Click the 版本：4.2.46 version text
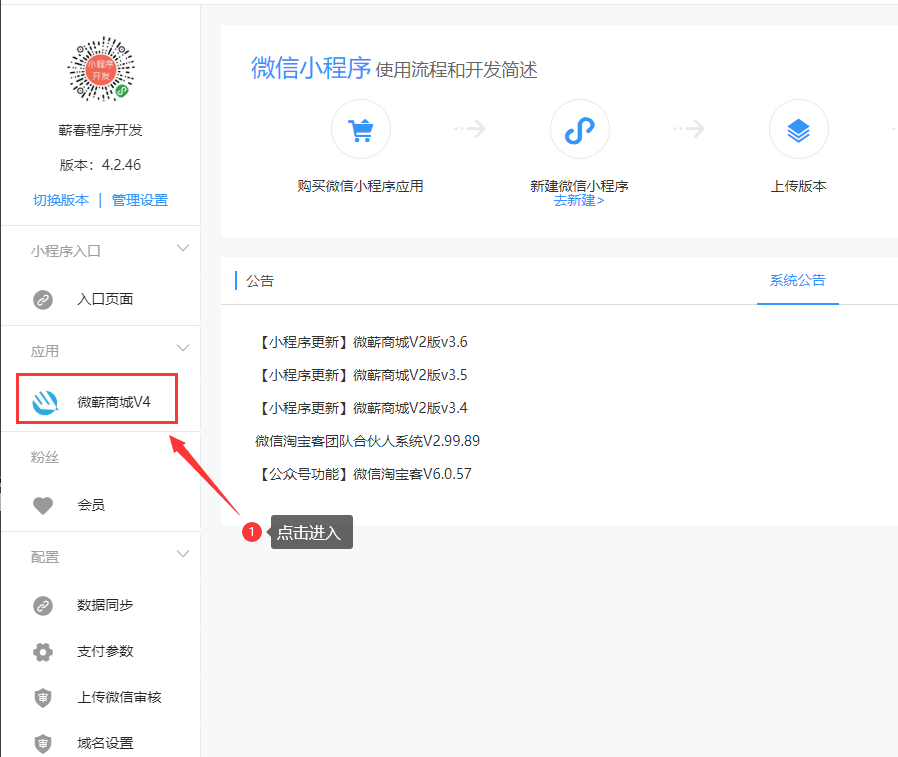This screenshot has width=898, height=757. click(x=100, y=165)
